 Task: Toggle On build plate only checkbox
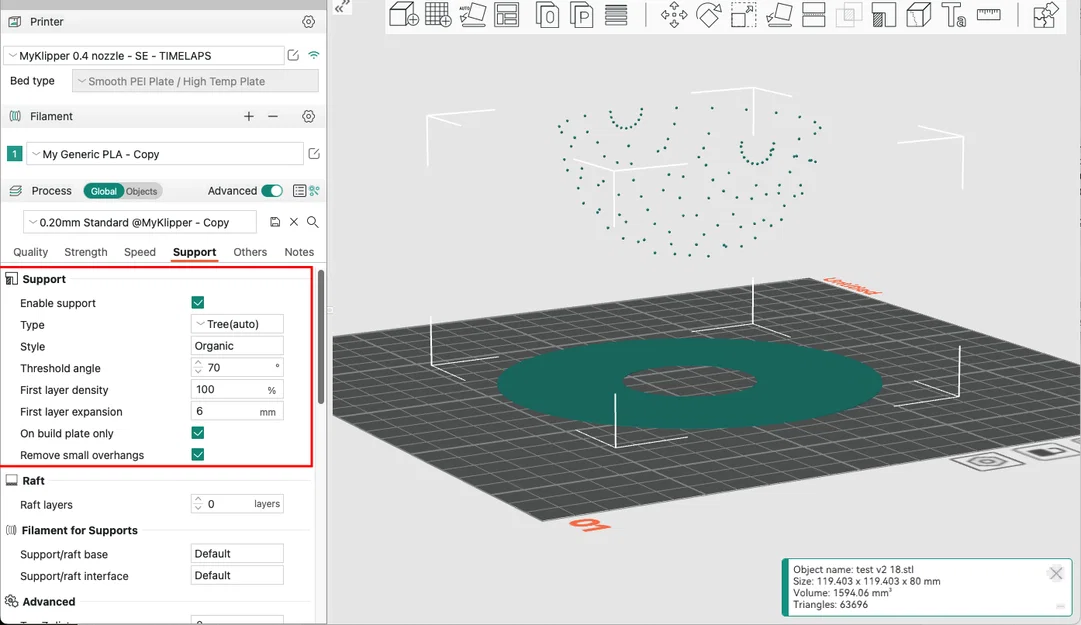pos(198,433)
